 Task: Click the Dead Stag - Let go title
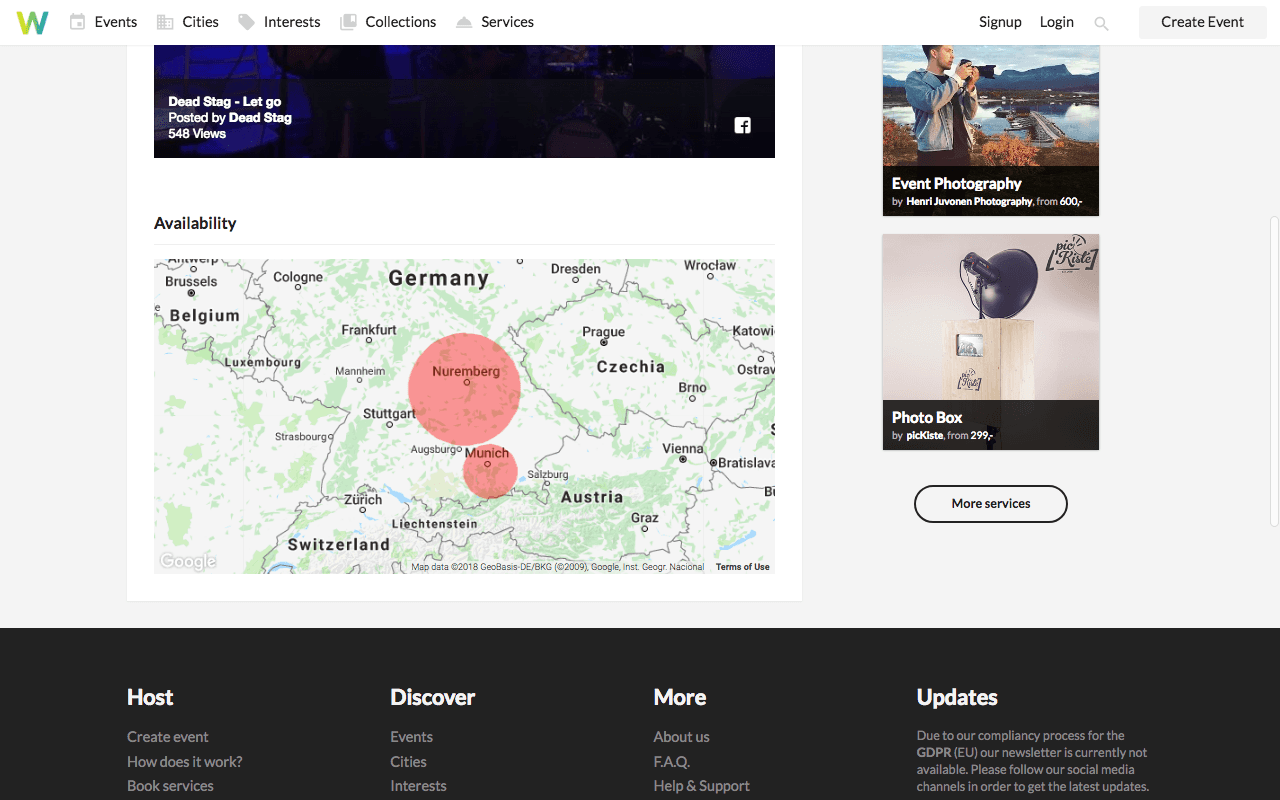225,101
